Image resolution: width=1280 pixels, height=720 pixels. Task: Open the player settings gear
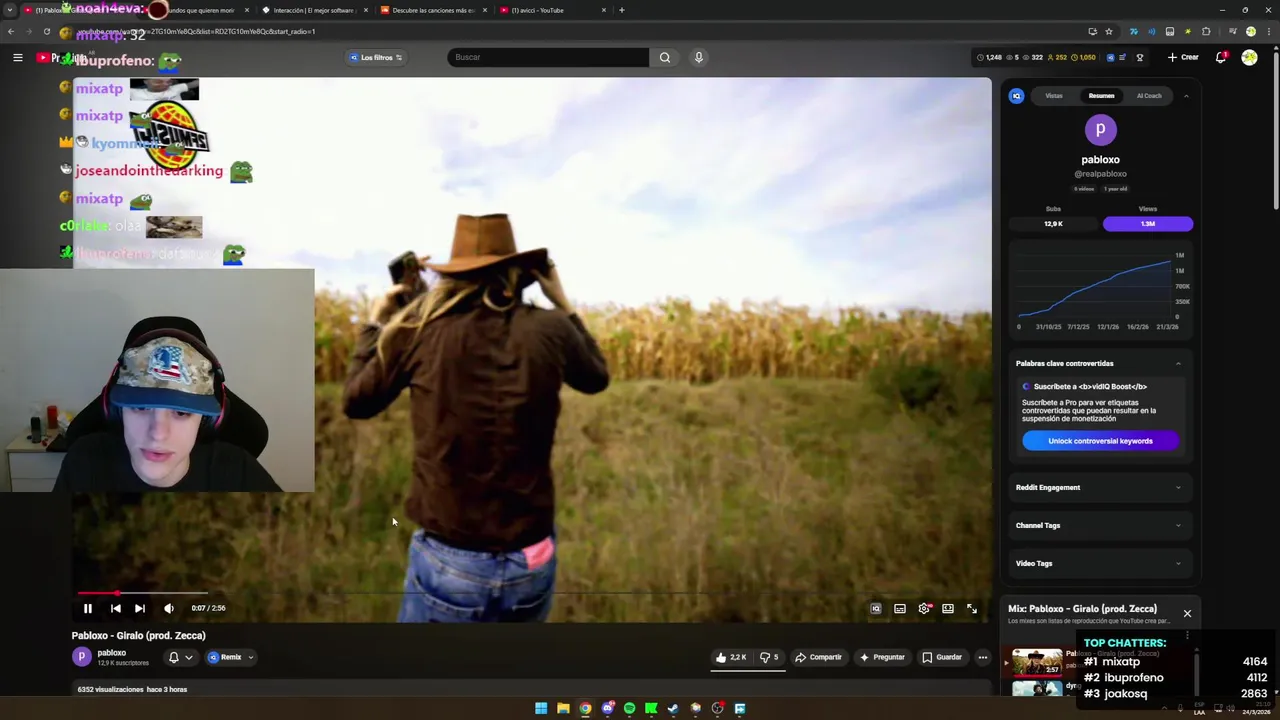[924, 608]
